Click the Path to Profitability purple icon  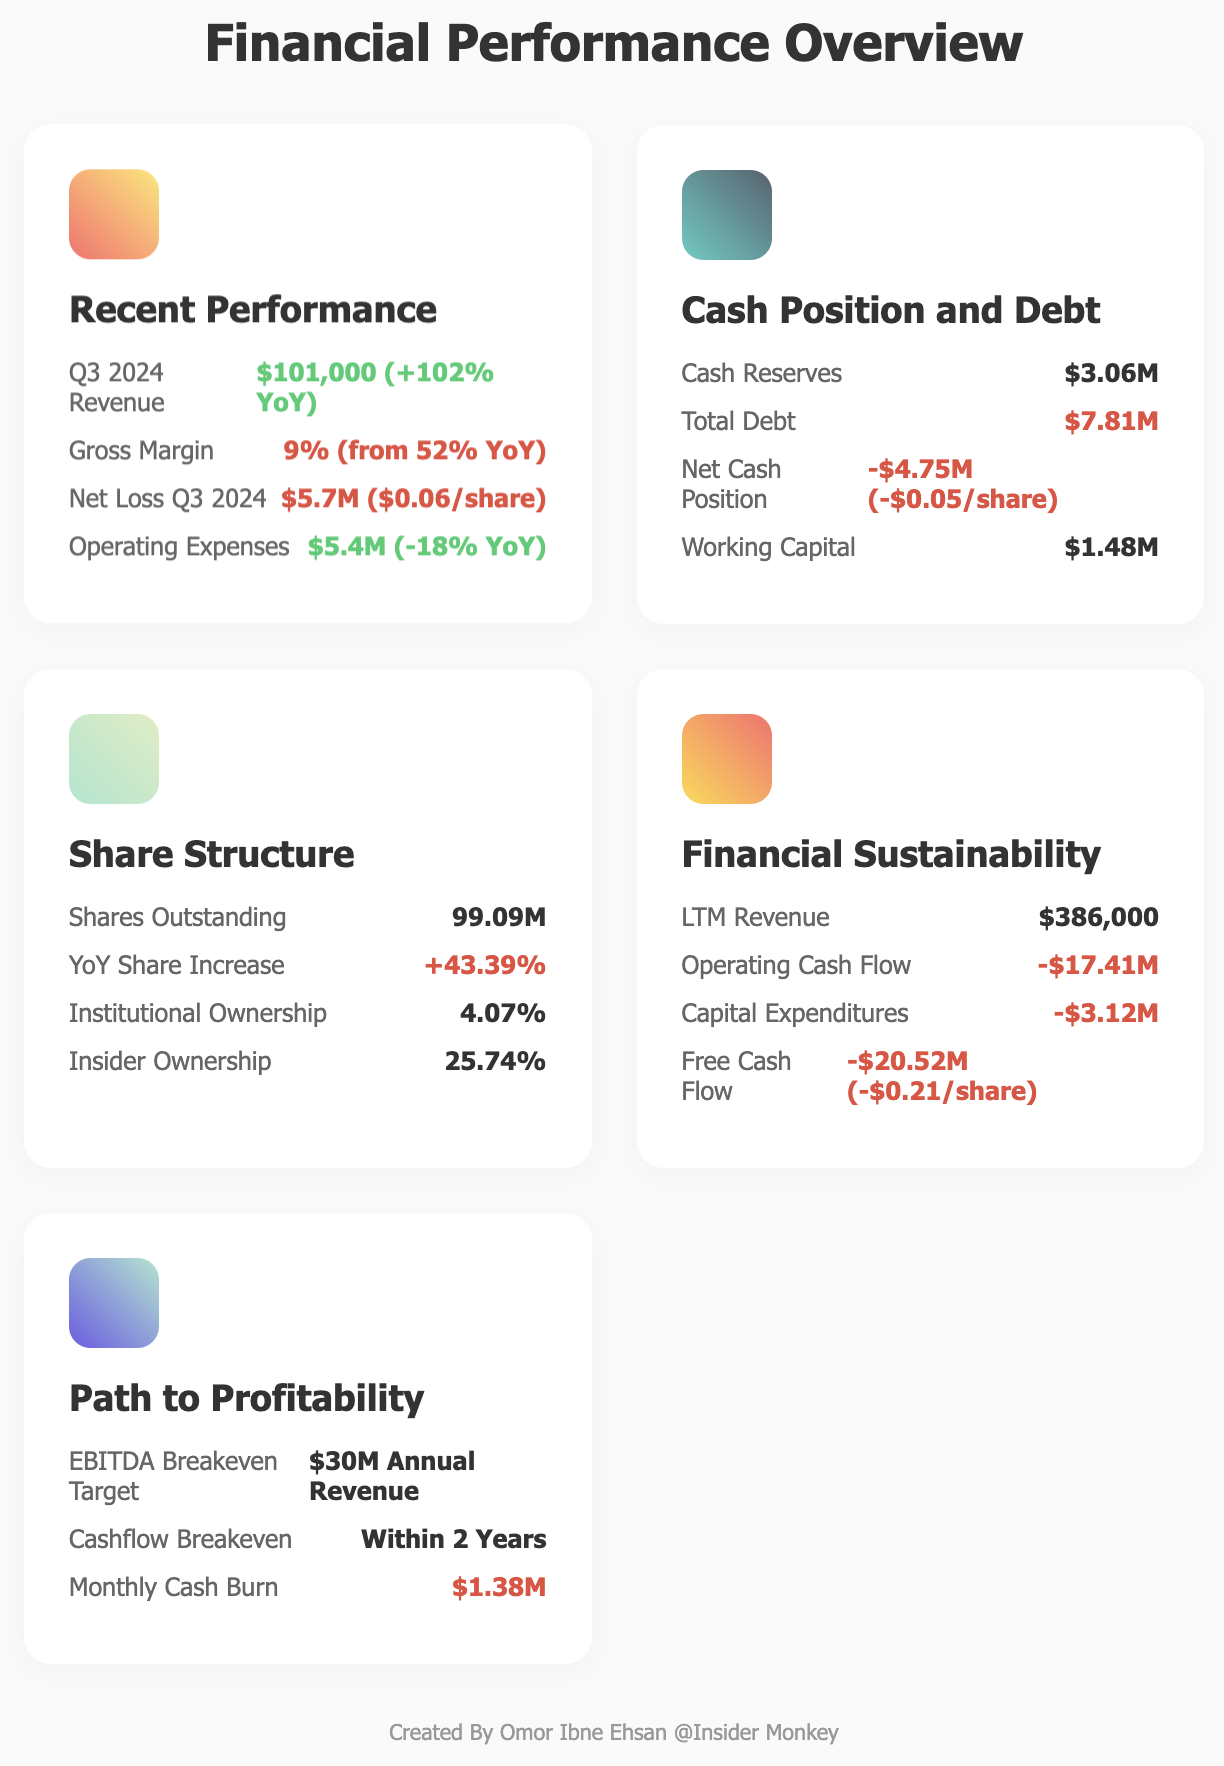tap(114, 1302)
